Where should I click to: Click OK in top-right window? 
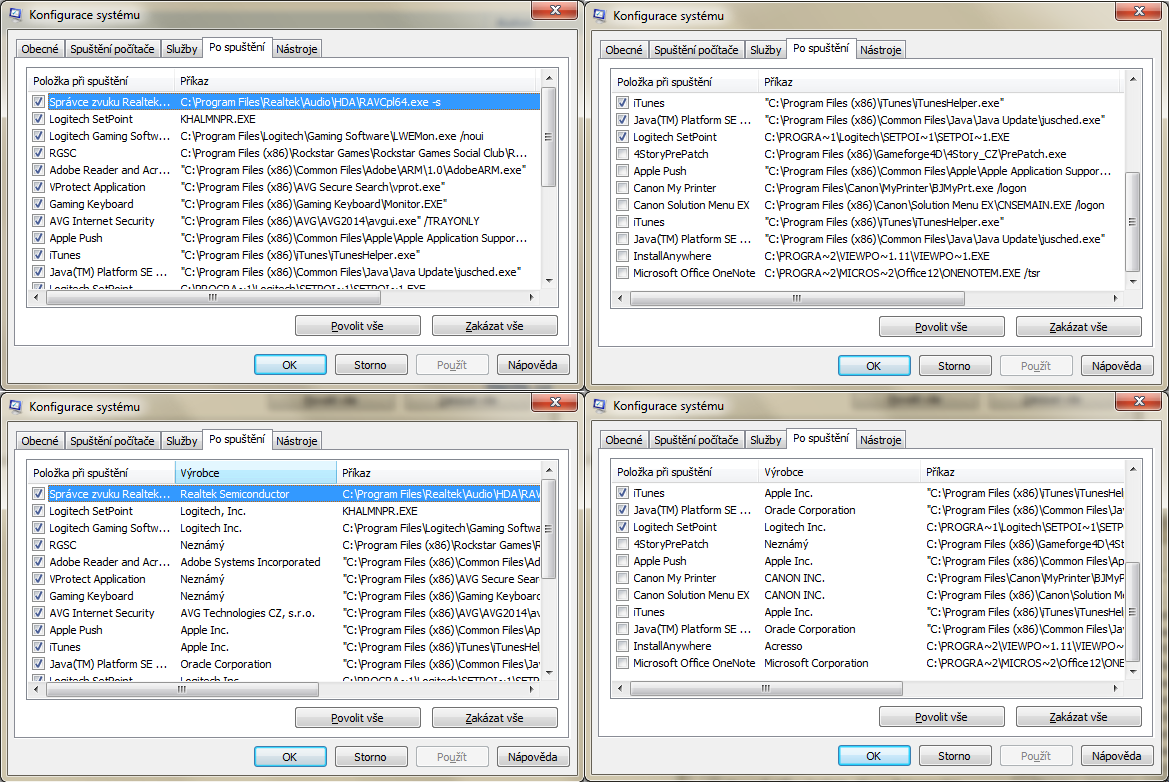(x=874, y=366)
